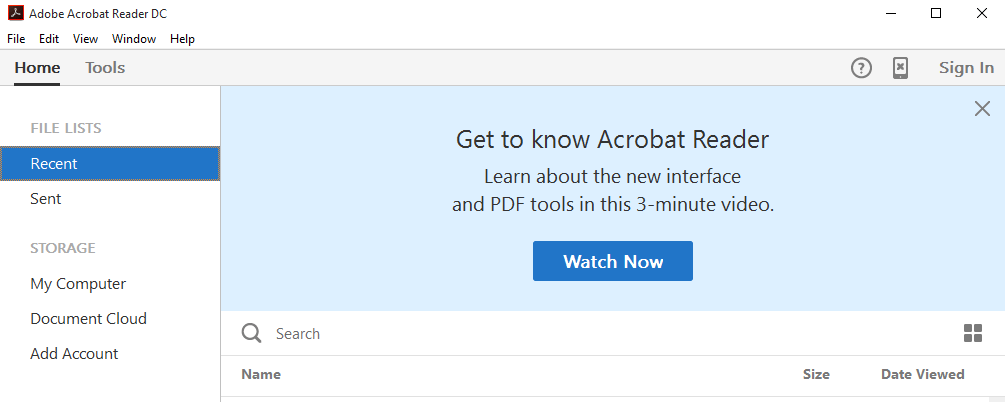Dismiss the Get to know banner
Image resolution: width=1005 pixels, height=402 pixels.
click(982, 109)
